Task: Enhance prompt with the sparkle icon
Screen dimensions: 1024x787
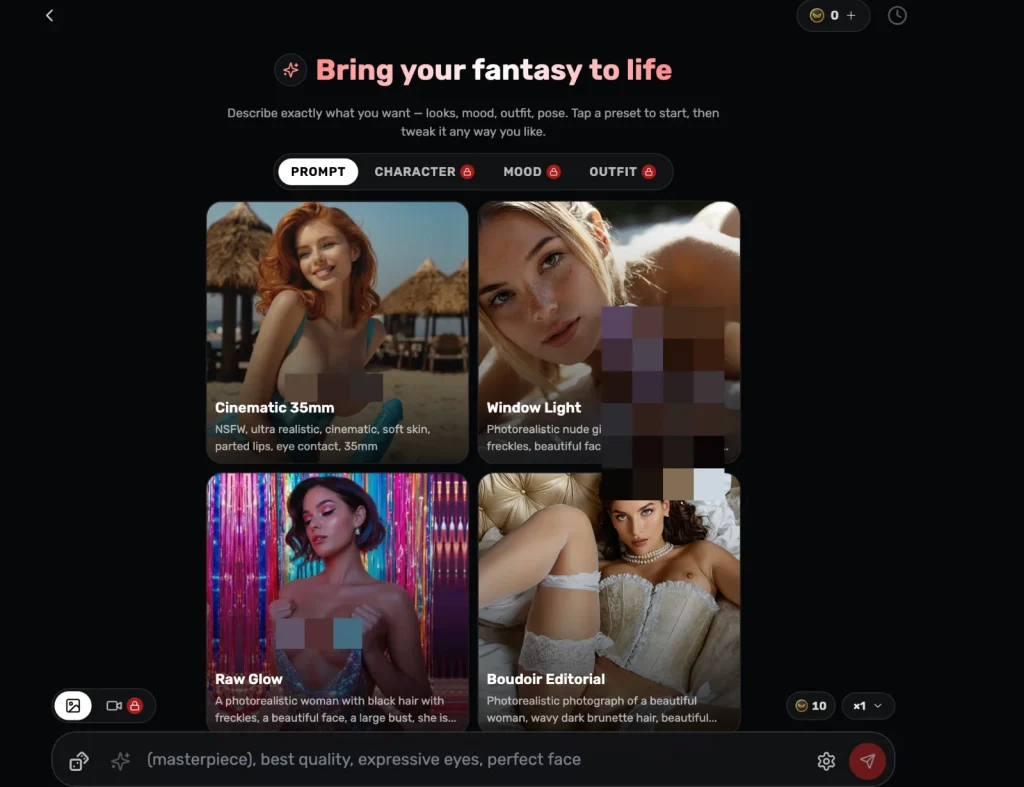Action: (120, 761)
